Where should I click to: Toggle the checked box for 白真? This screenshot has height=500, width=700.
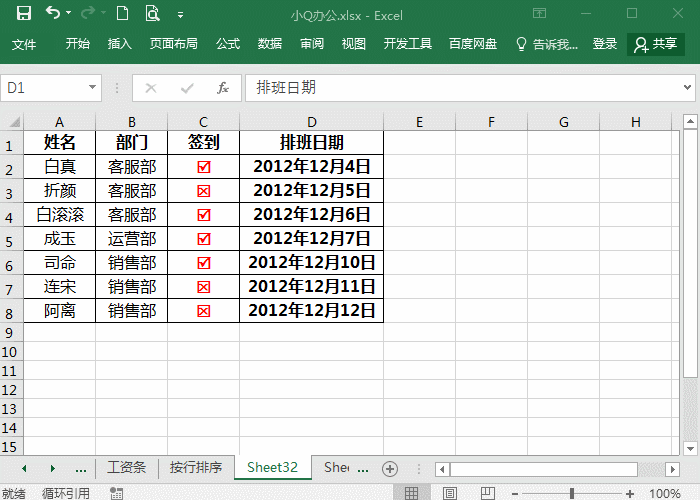(x=204, y=167)
